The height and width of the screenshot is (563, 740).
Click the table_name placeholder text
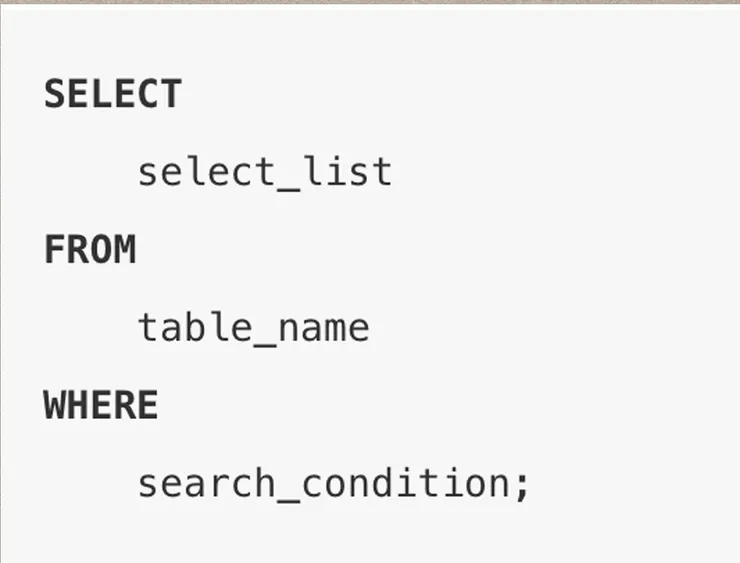pyautogui.click(x=253, y=328)
